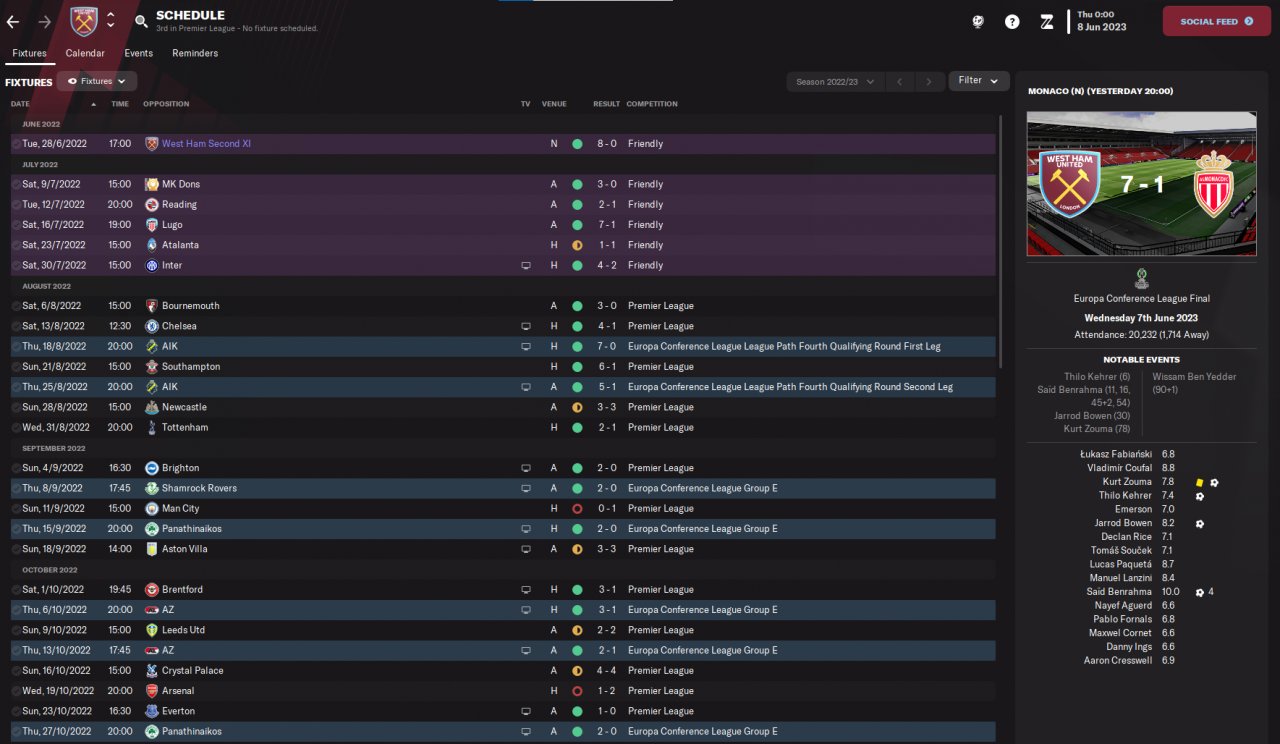The width and height of the screenshot is (1280, 744).
Task: Click the West Ham club crest
Action: pos(84,21)
